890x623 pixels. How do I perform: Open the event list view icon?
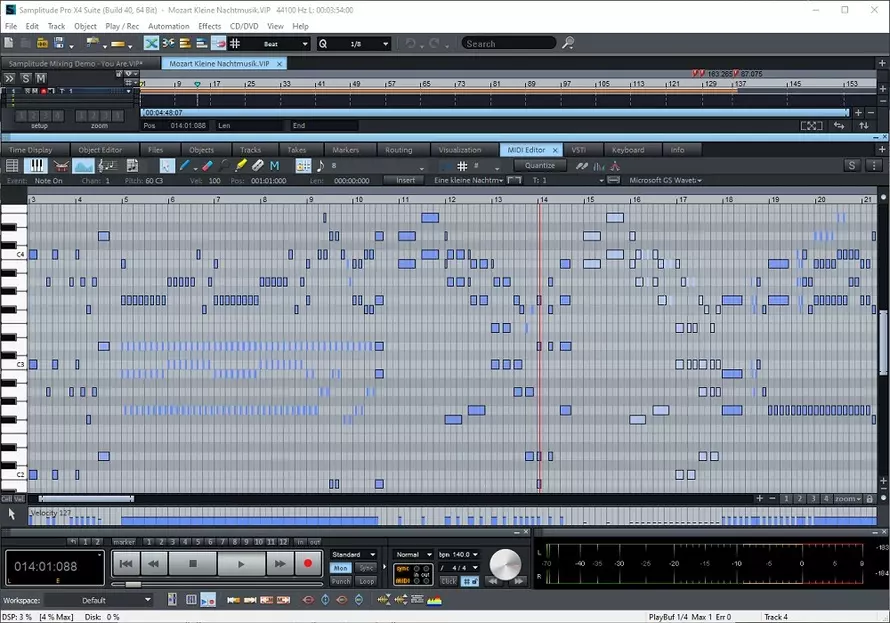click(x=12, y=166)
